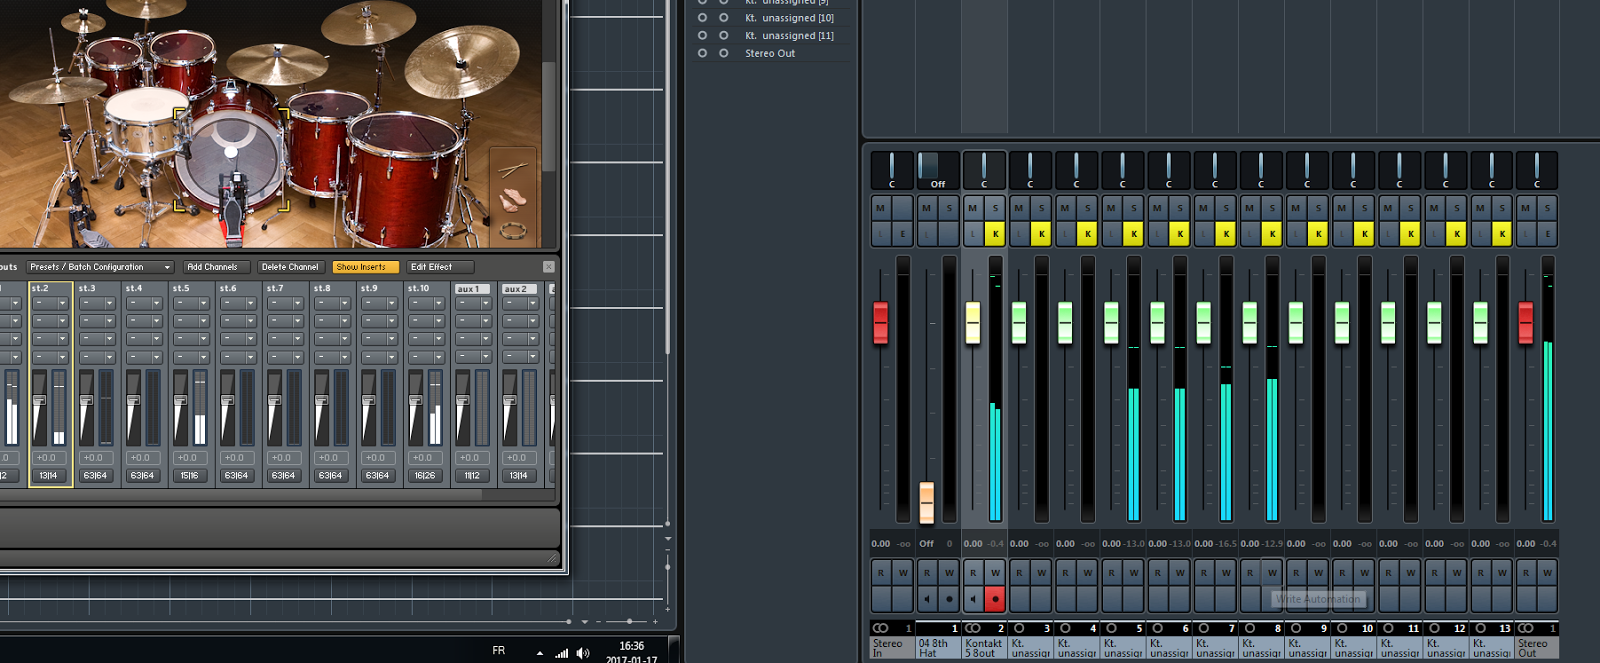Select the tambourine icon beside the drum kit
This screenshot has width=1600, height=663.
tap(514, 231)
